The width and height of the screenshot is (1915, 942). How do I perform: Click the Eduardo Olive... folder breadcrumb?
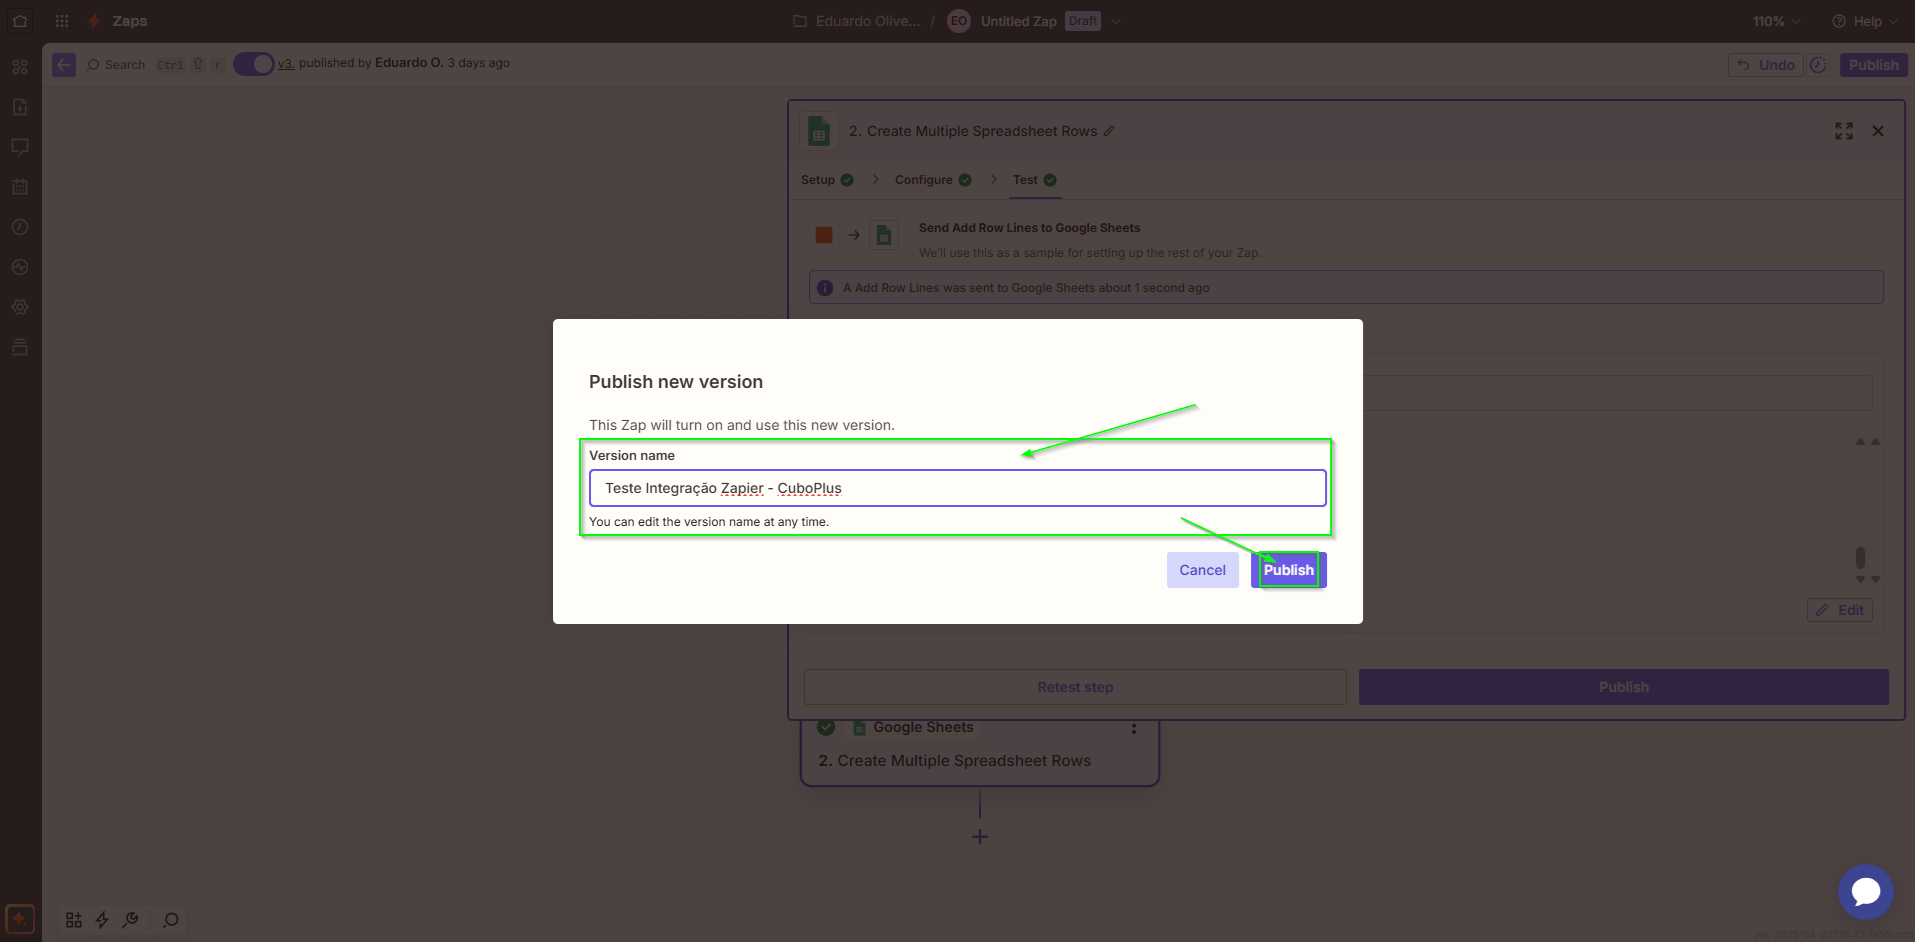(867, 21)
